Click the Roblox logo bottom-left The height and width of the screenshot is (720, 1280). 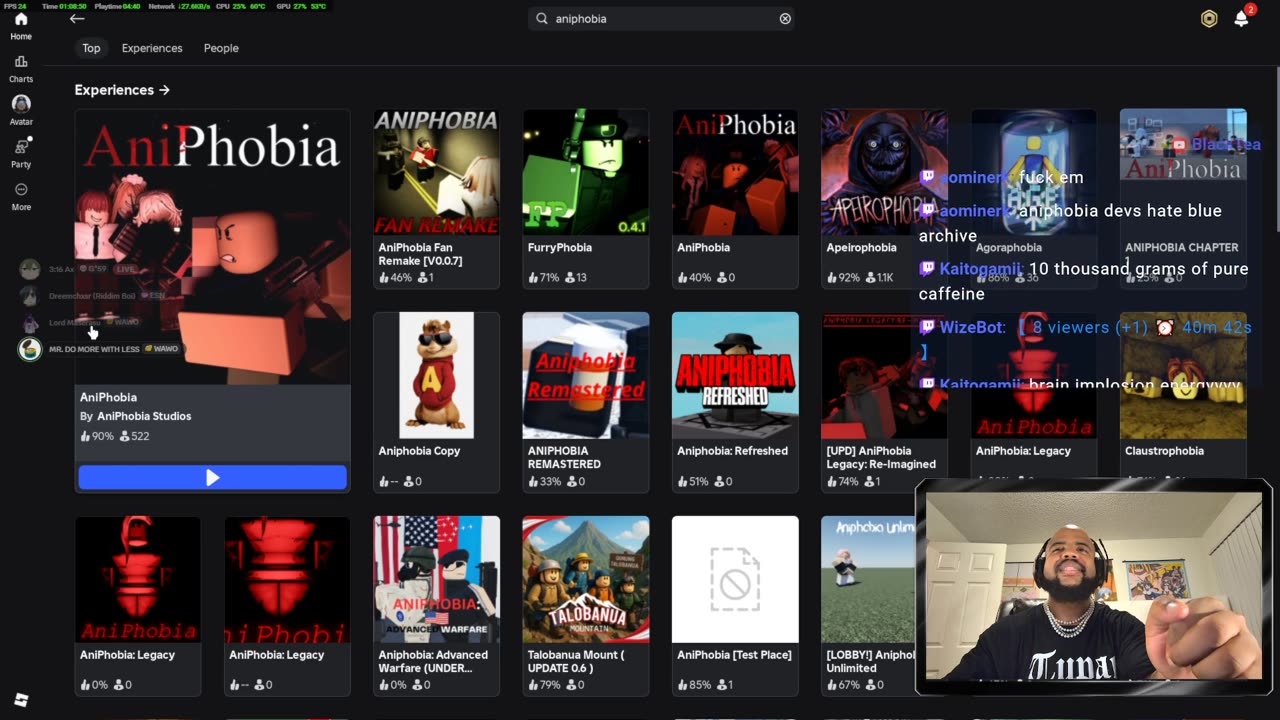(x=21, y=700)
